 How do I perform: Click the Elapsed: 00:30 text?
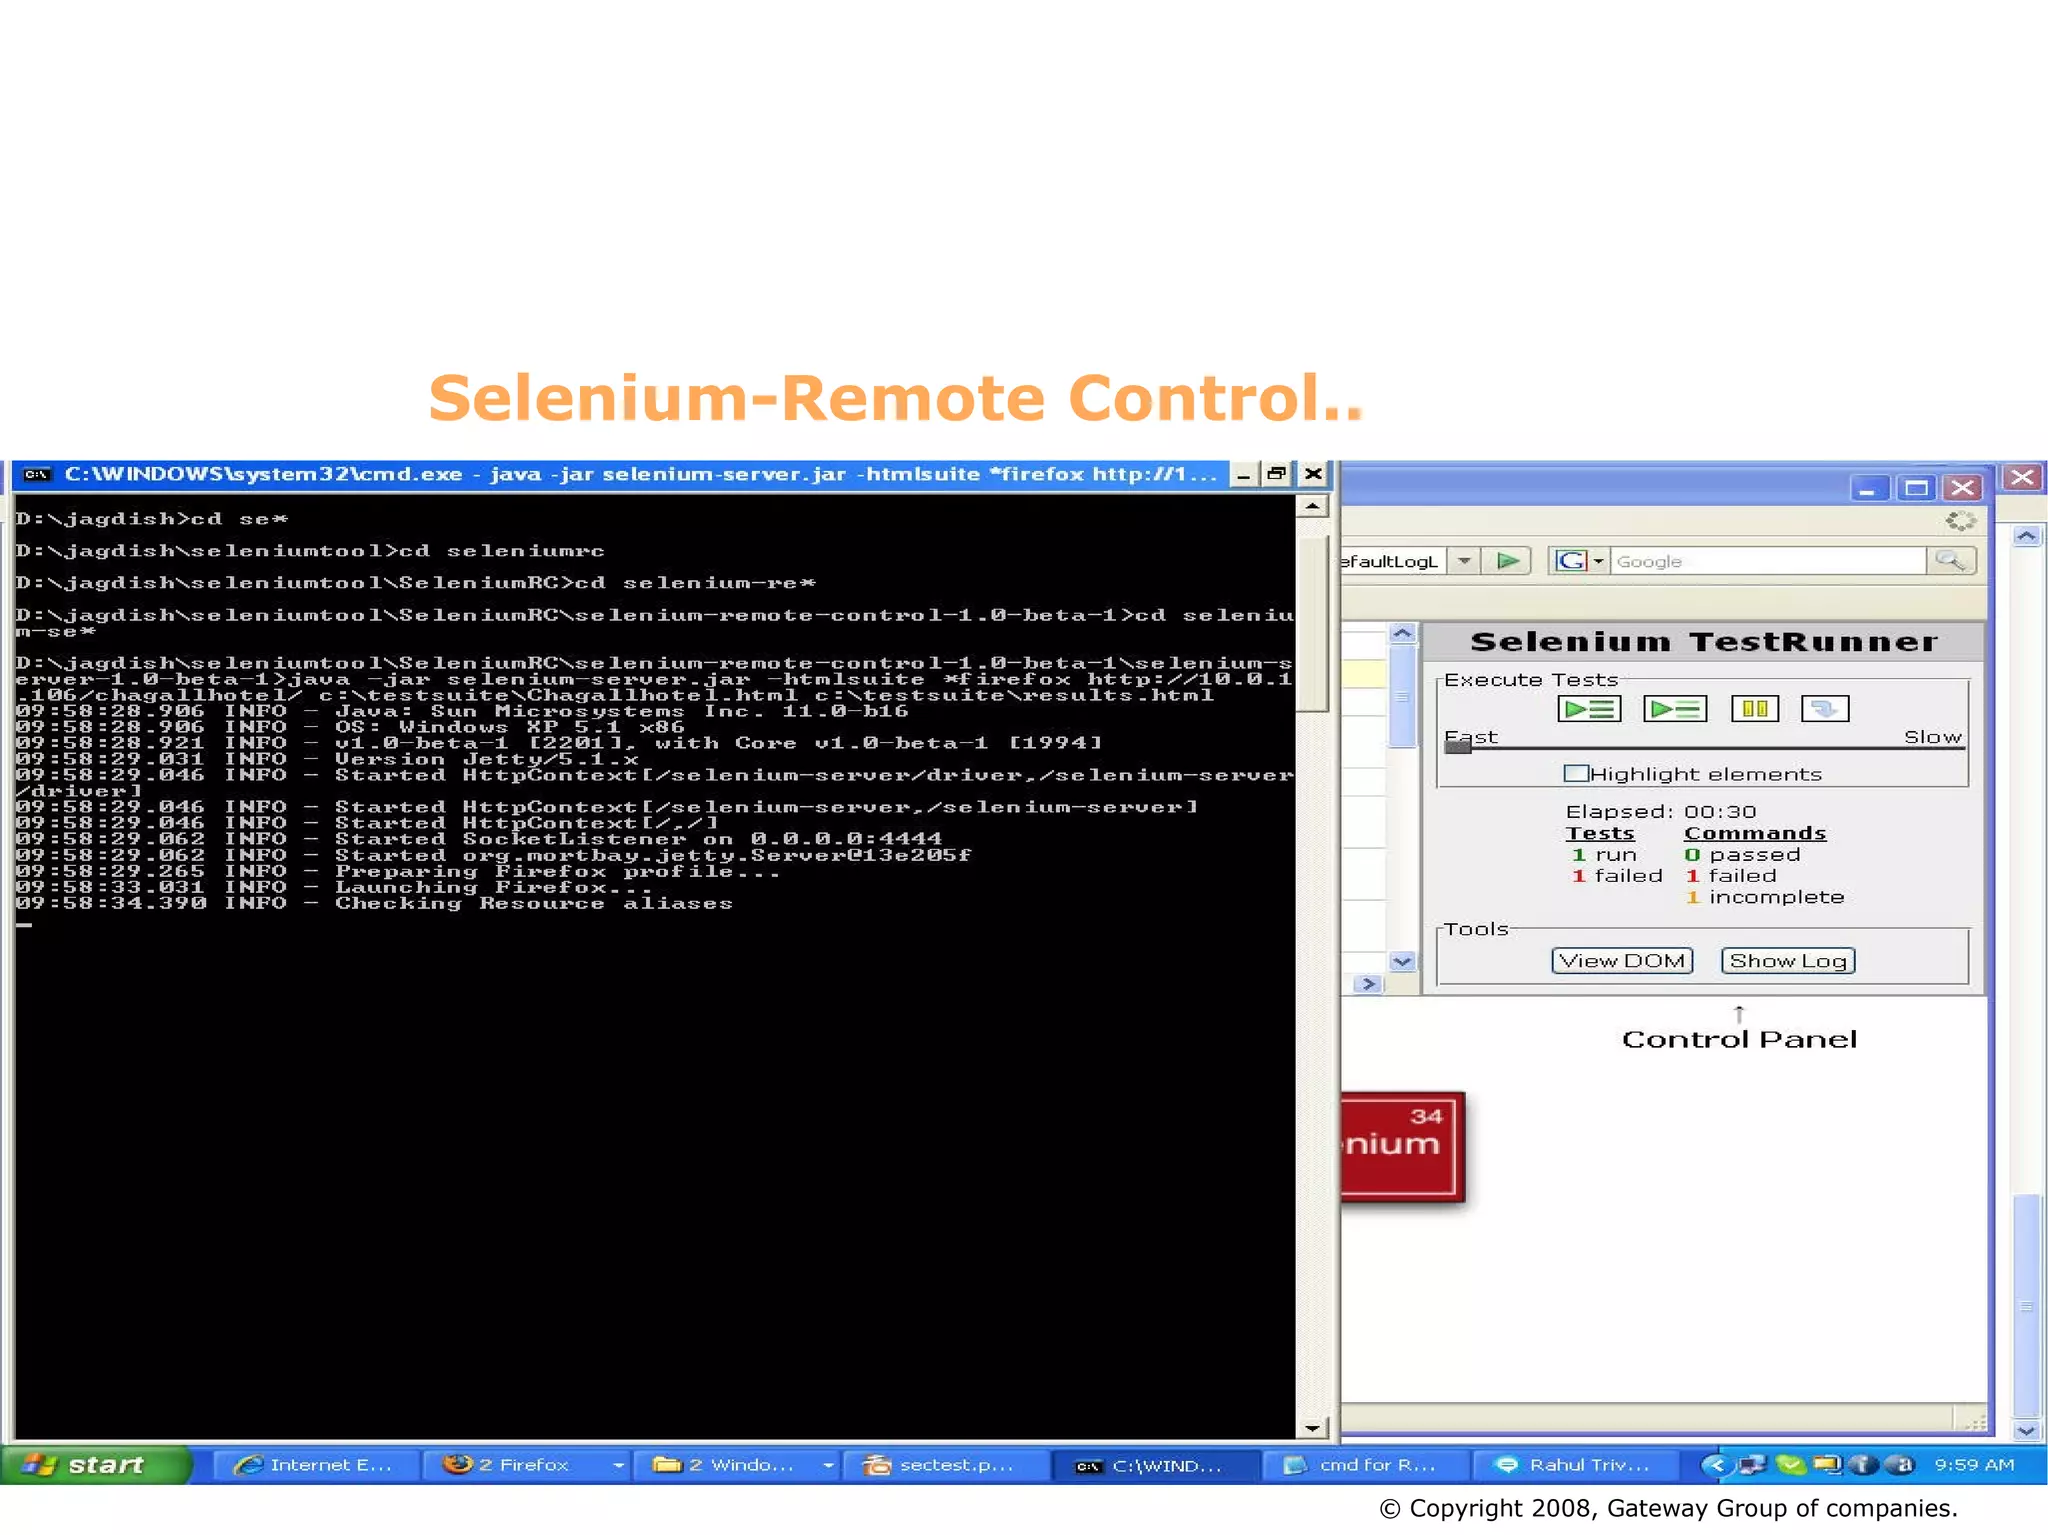tap(1660, 811)
